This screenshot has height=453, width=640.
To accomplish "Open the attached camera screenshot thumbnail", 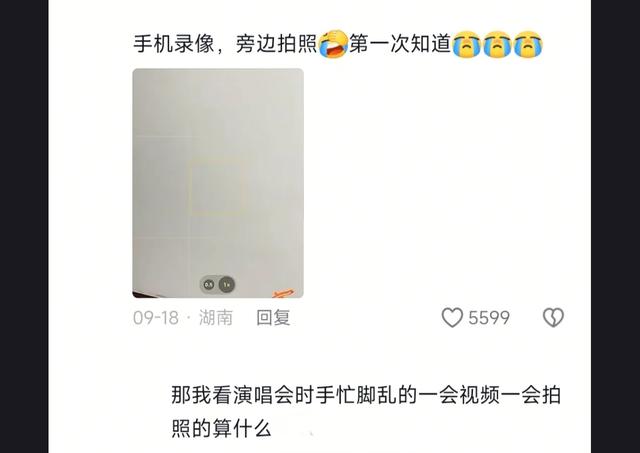I will point(218,183).
